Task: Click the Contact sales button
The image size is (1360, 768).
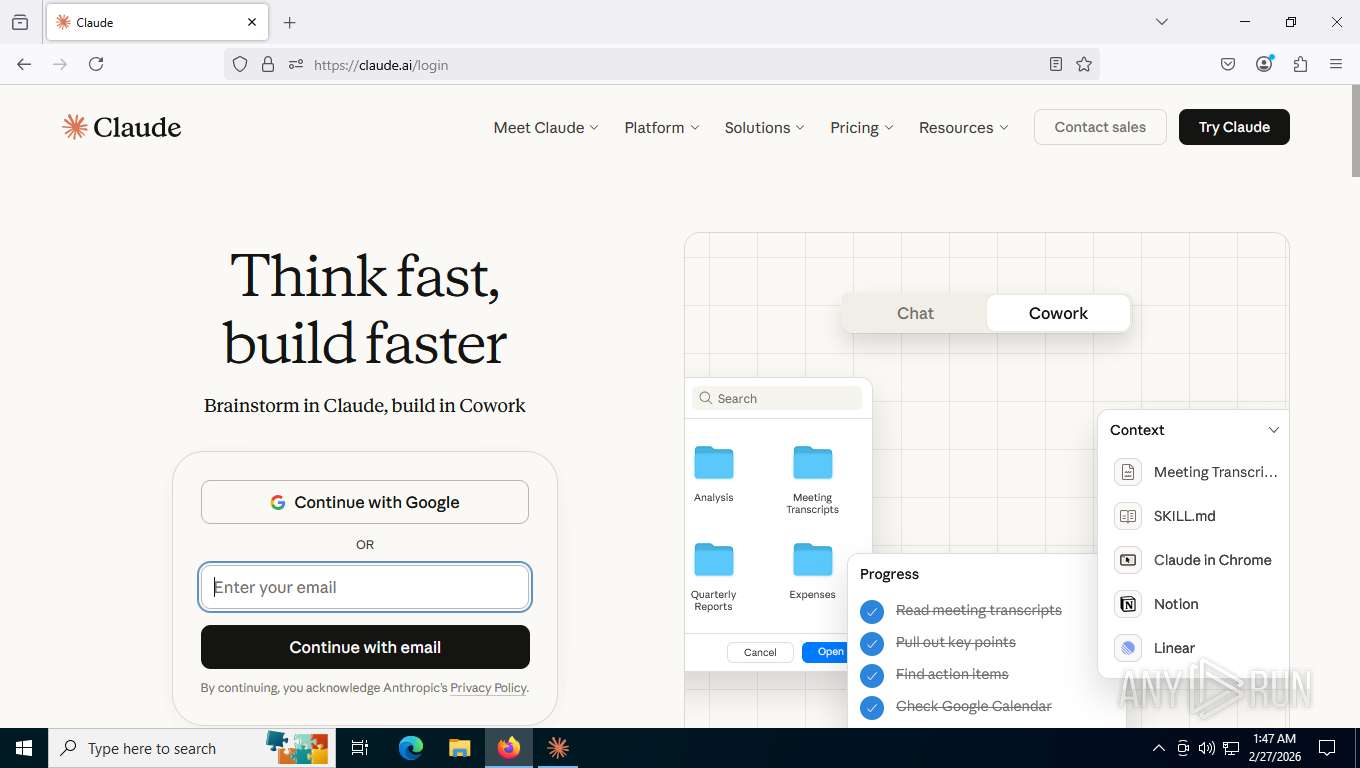Action: (x=1100, y=127)
